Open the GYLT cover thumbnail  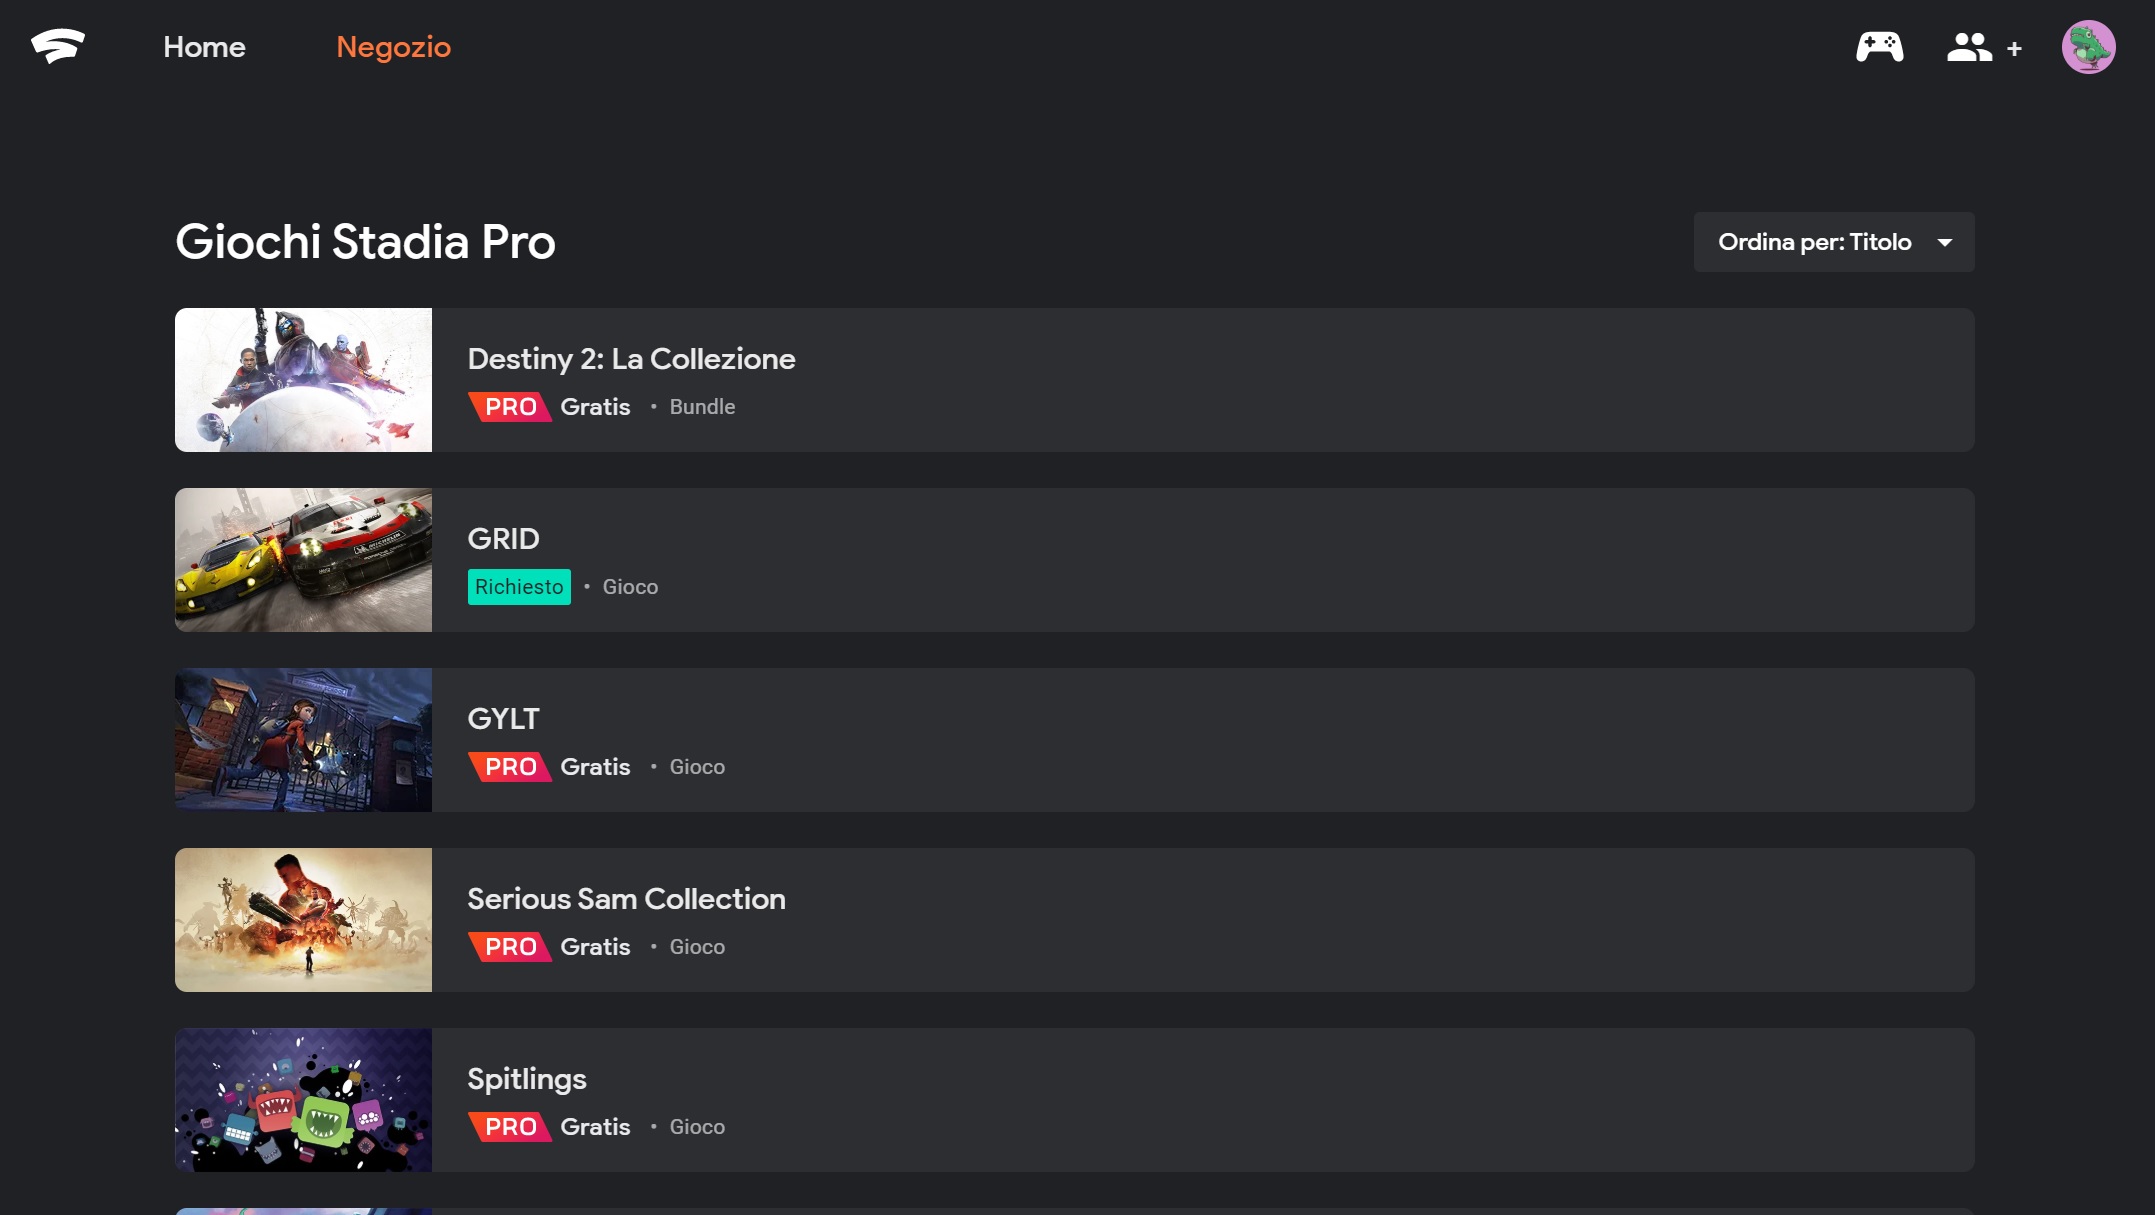303,740
